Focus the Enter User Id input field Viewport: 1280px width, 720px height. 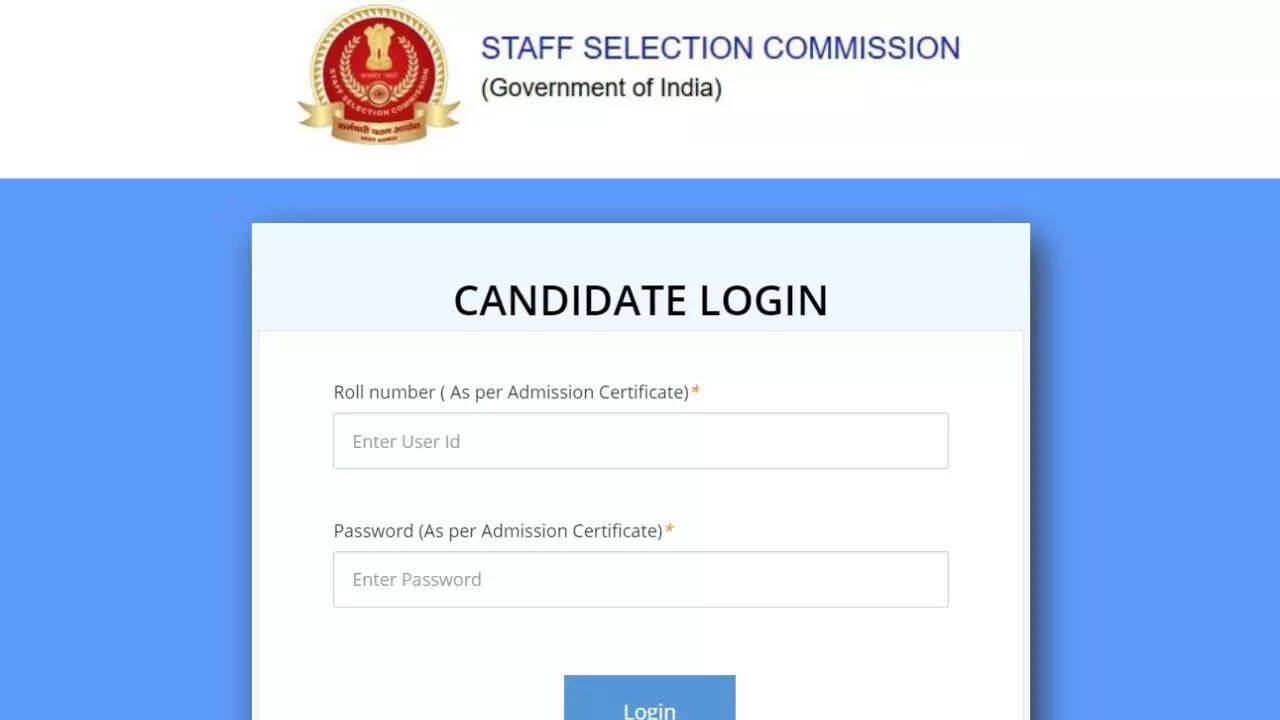(640, 441)
